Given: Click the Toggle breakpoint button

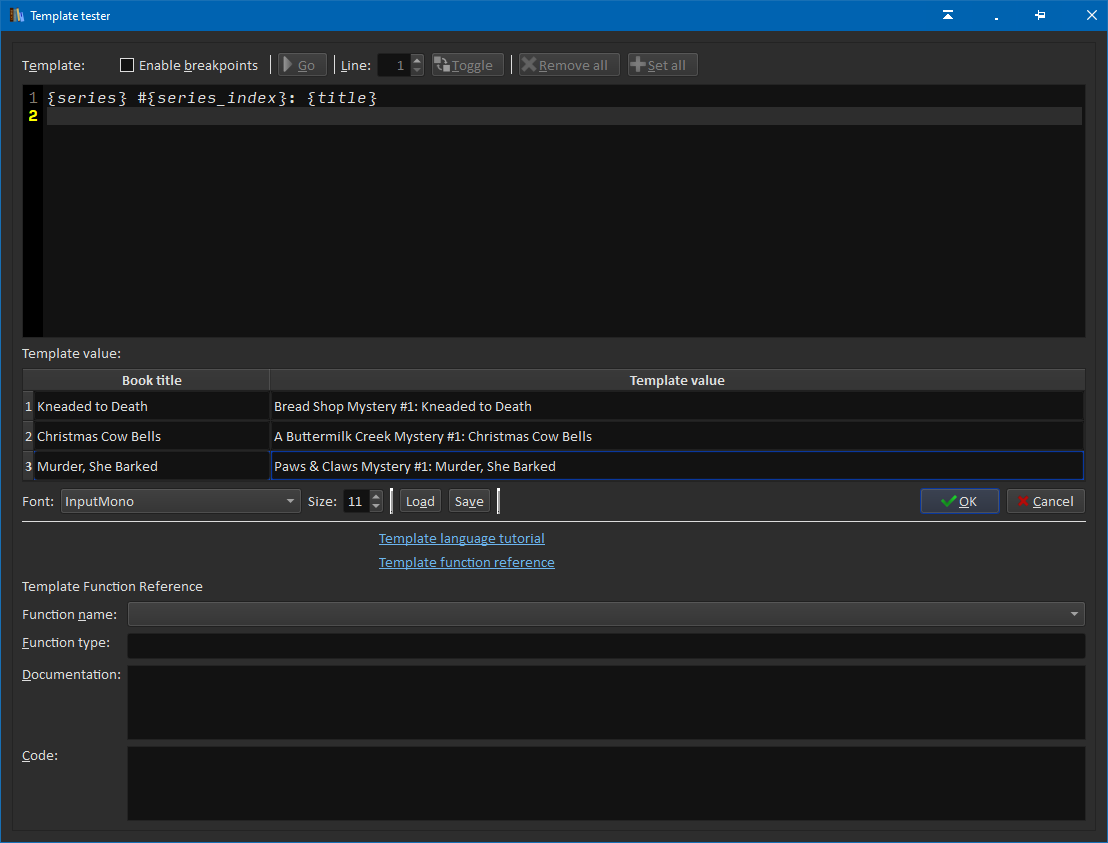Looking at the screenshot, I should (468, 65).
